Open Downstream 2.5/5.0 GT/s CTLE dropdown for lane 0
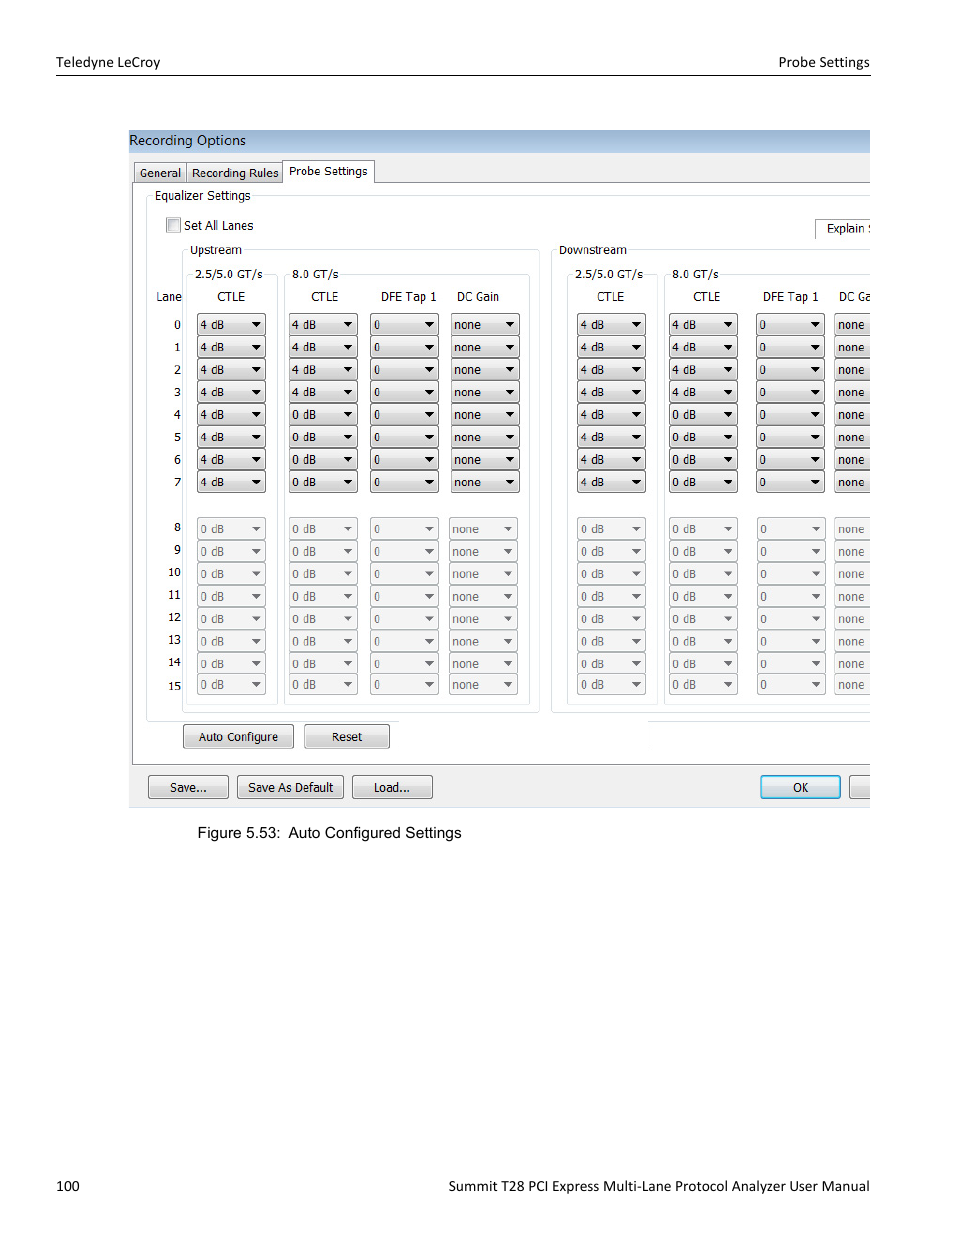Image resolution: width=954 pixels, height=1235 pixels. click(x=611, y=325)
